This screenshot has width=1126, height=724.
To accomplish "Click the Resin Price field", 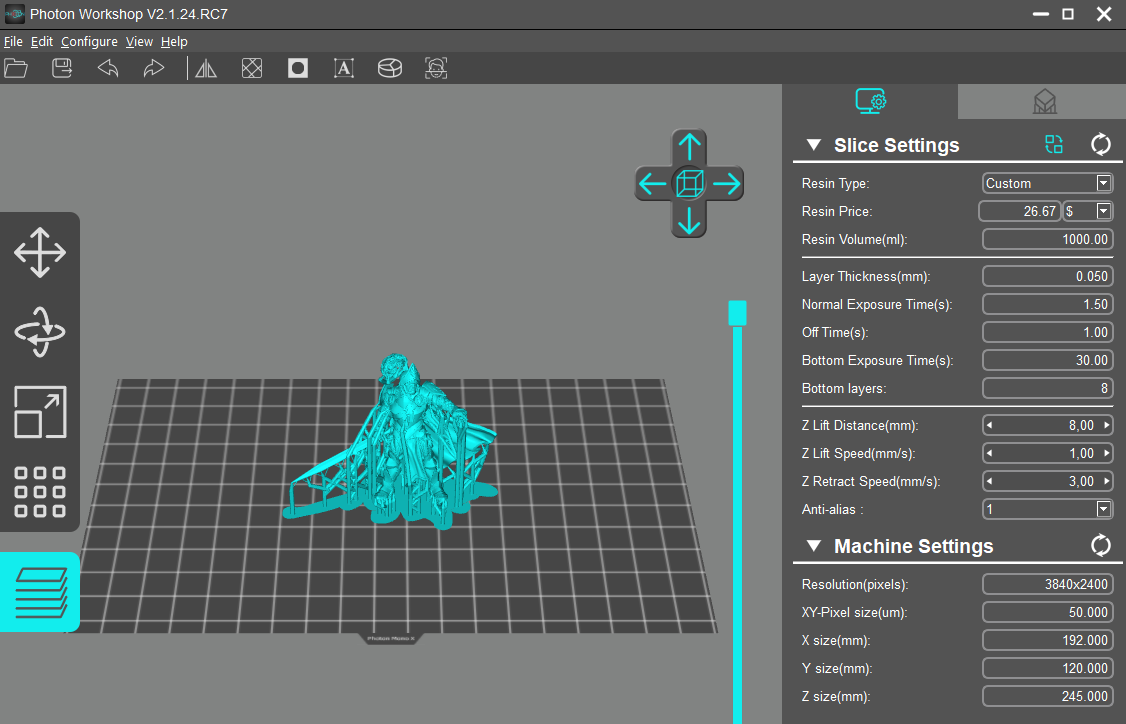I will (x=1019, y=211).
